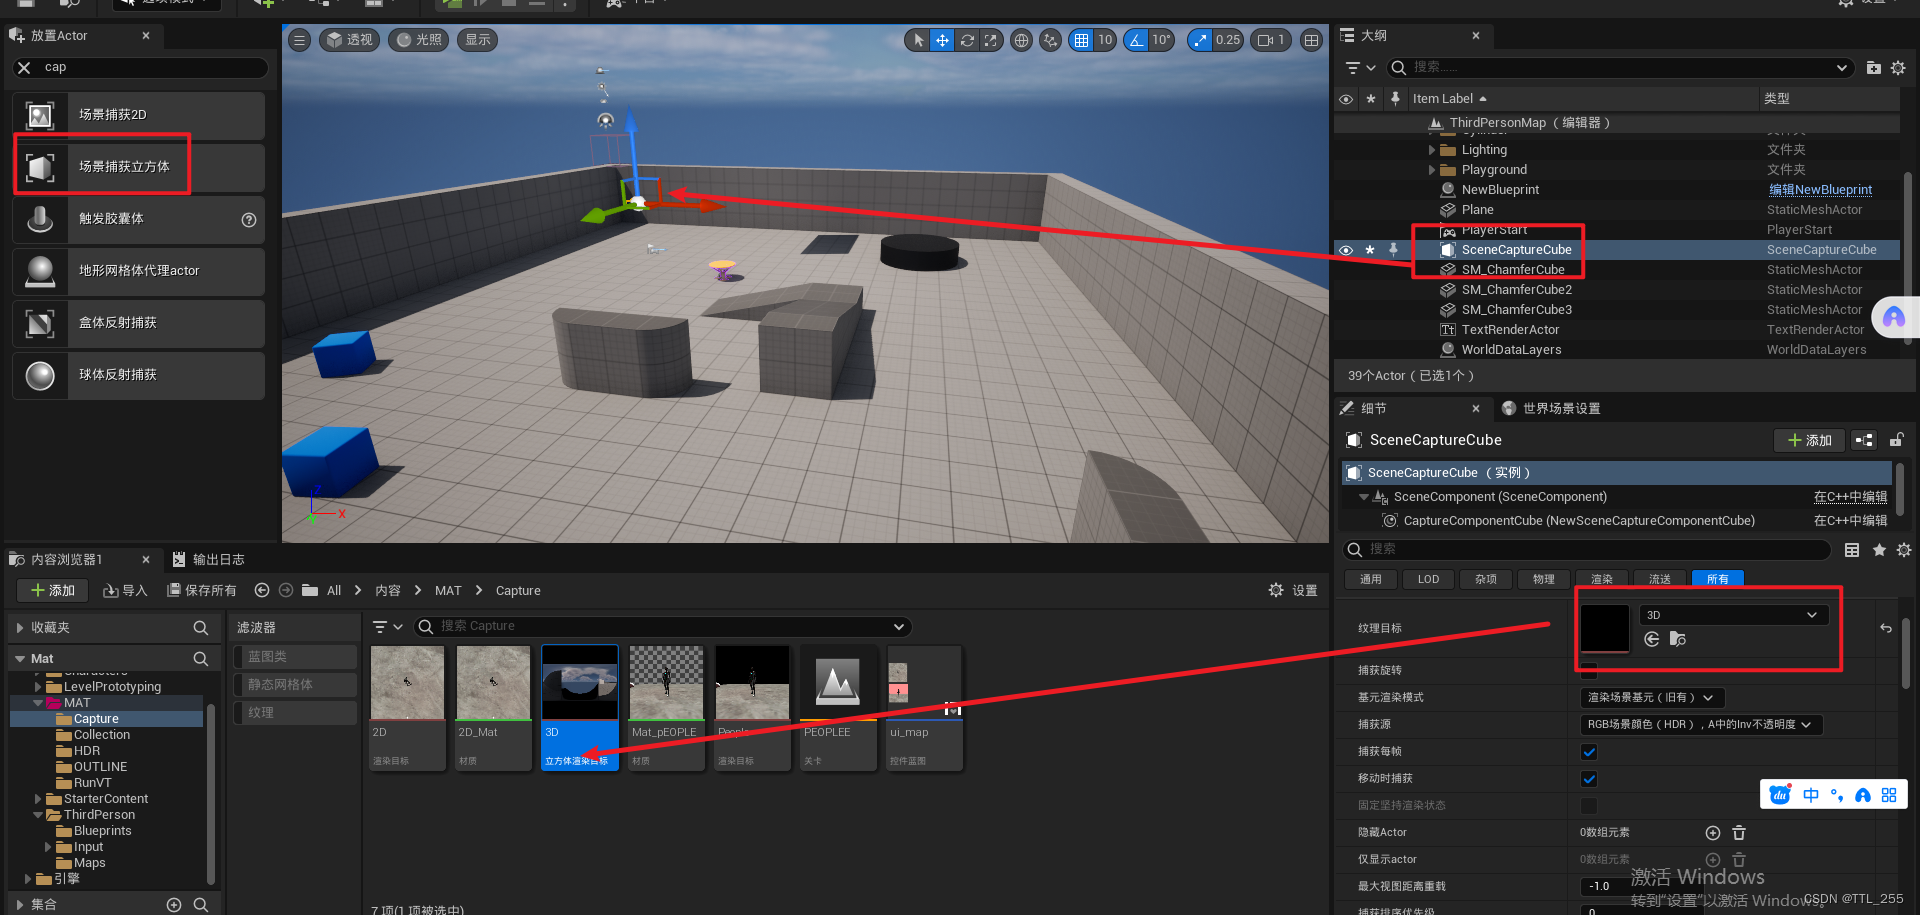Select the 触发胶囊体 actor entry
Image resolution: width=1920 pixels, height=915 pixels.
point(139,219)
